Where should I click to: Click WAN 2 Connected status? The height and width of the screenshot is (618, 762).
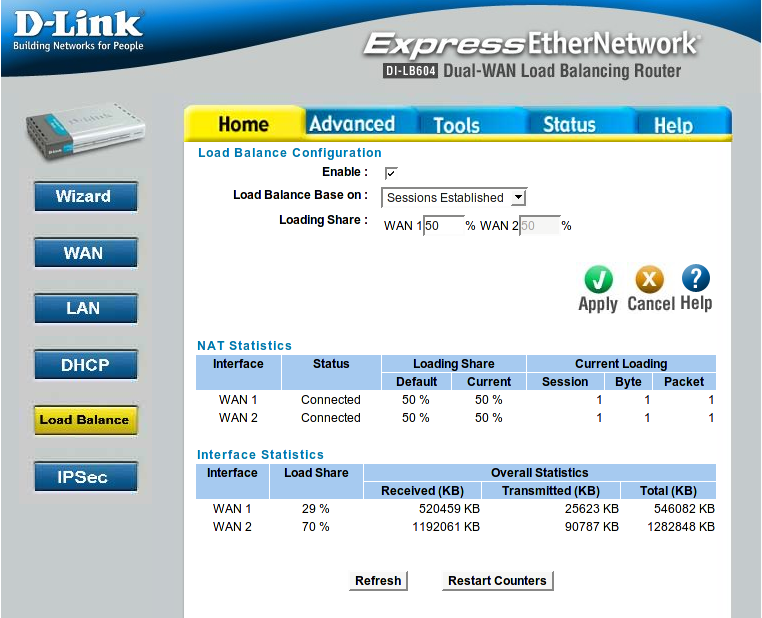click(331, 418)
